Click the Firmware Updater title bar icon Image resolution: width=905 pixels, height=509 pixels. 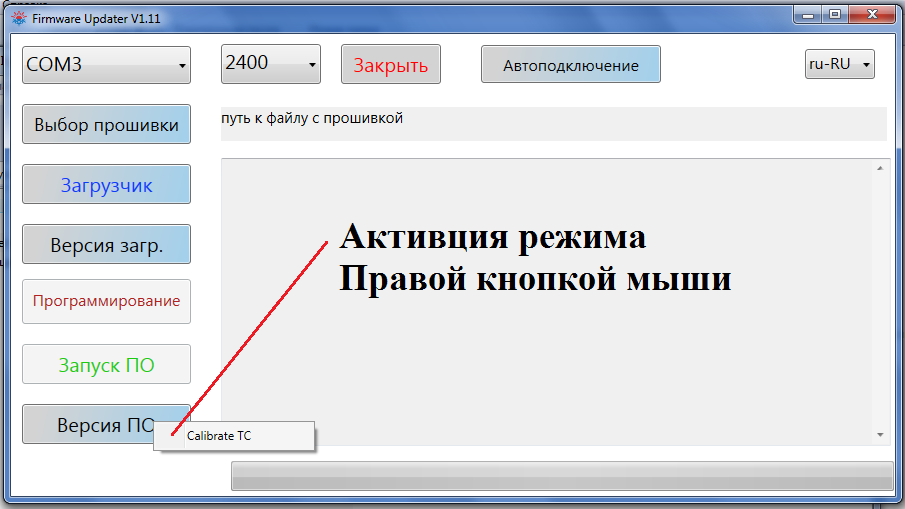[19, 18]
